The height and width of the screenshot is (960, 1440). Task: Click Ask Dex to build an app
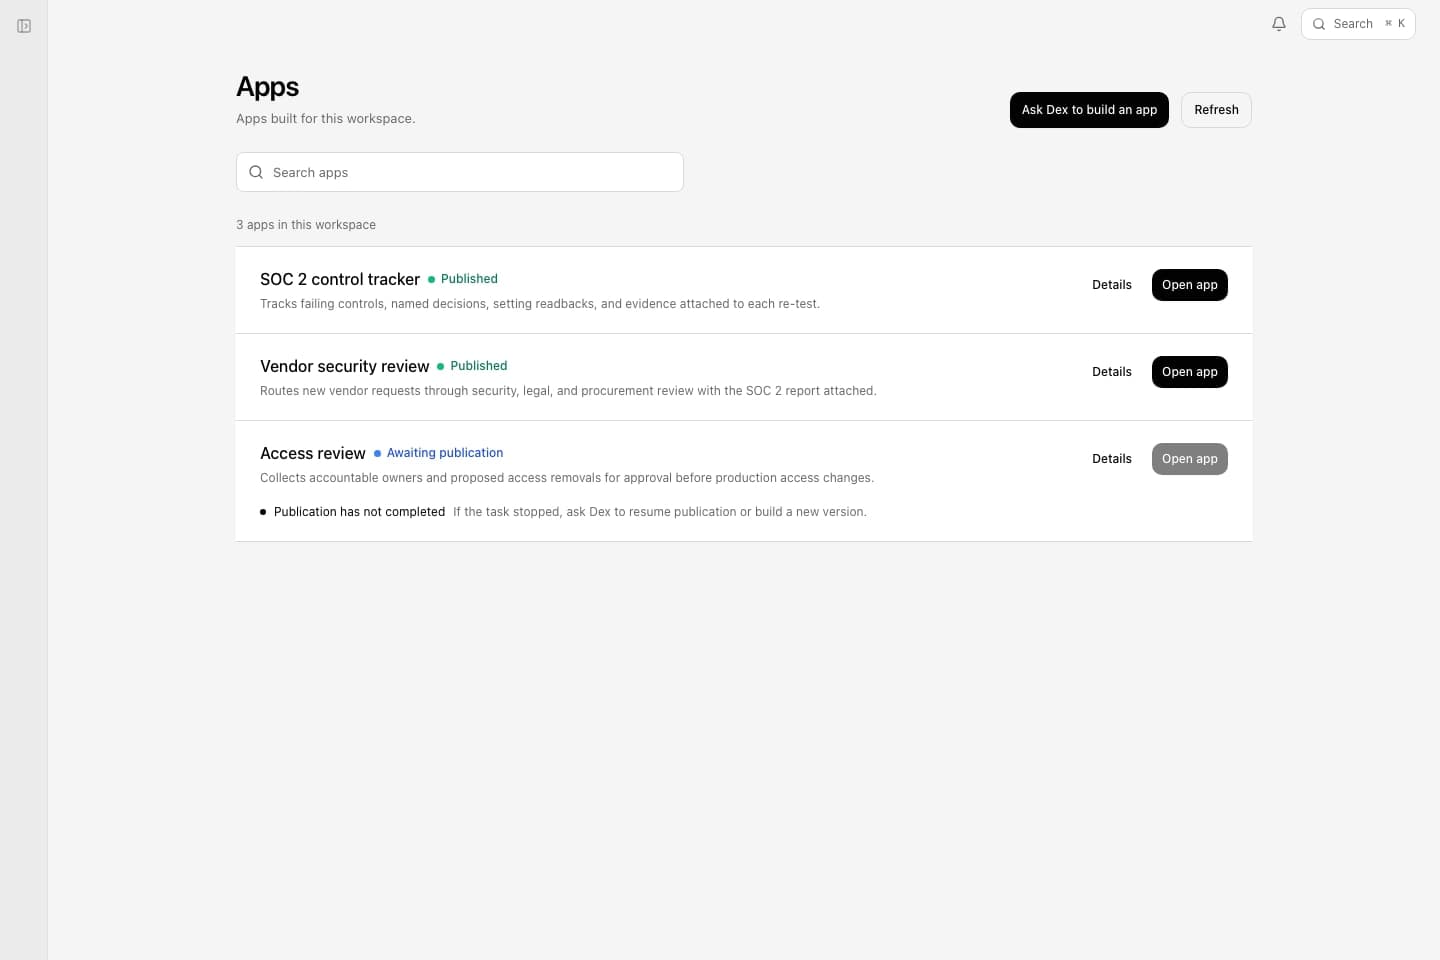tap(1089, 110)
